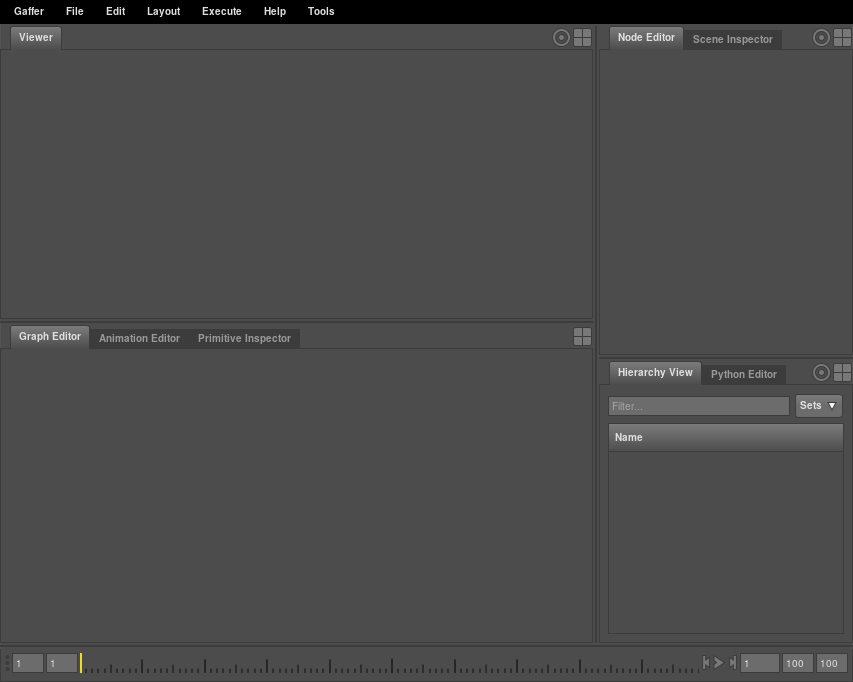The height and width of the screenshot is (682, 853).
Task: Toggle the Hierarchy View pin target icon
Action: pyautogui.click(x=821, y=373)
